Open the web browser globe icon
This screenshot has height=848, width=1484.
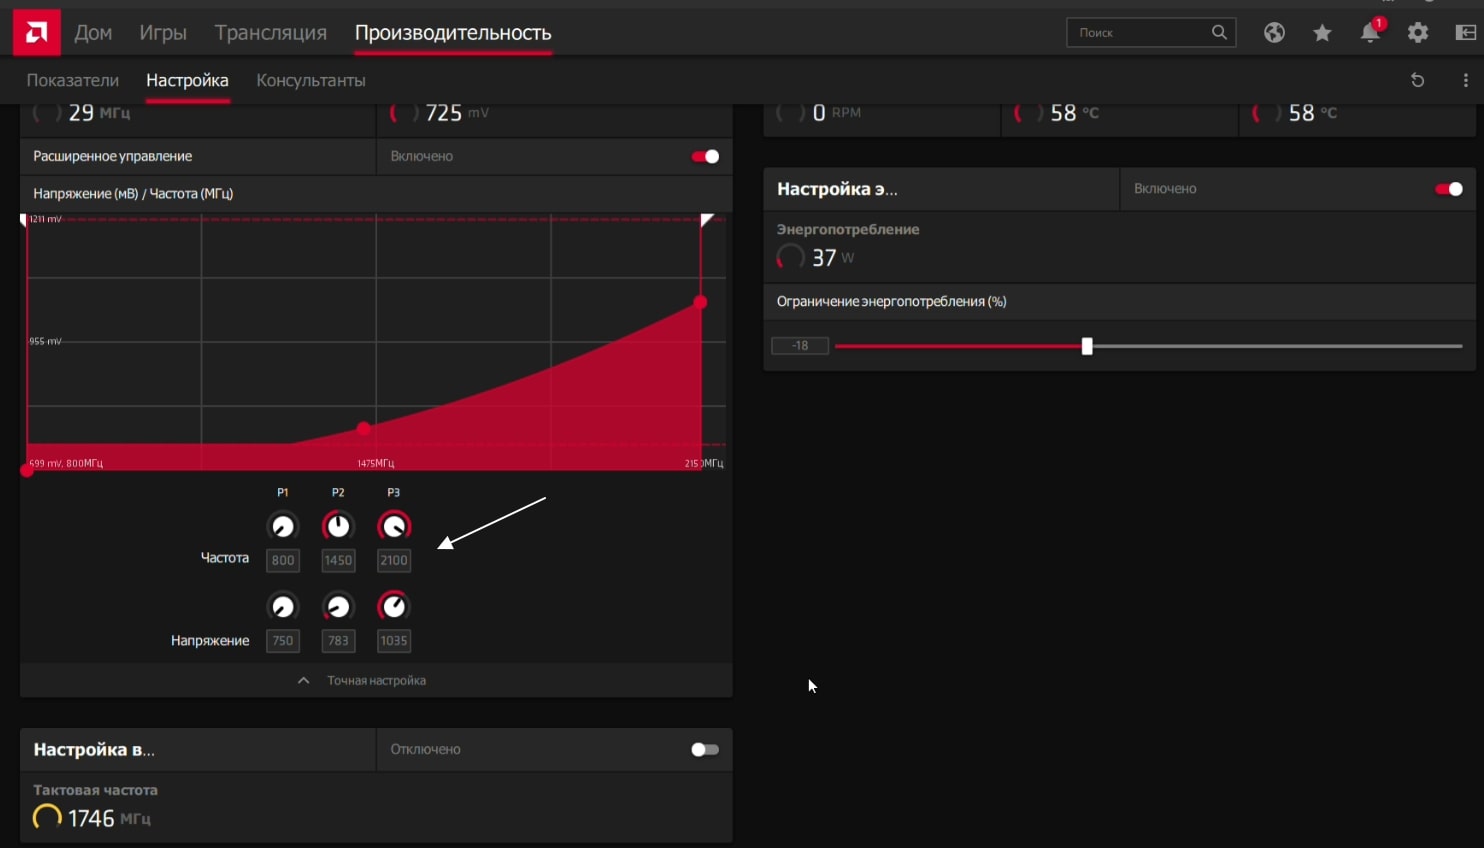[1274, 33]
